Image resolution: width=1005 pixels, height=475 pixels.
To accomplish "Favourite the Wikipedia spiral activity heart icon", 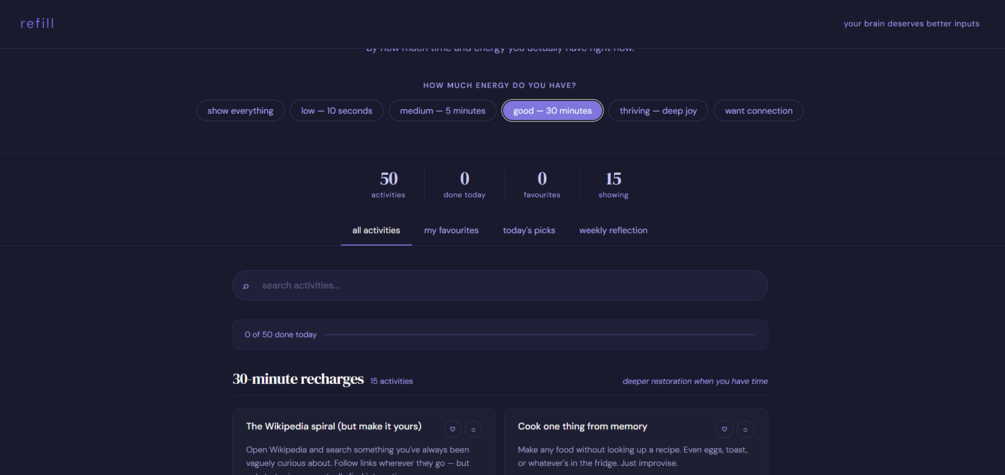I will coord(453,429).
